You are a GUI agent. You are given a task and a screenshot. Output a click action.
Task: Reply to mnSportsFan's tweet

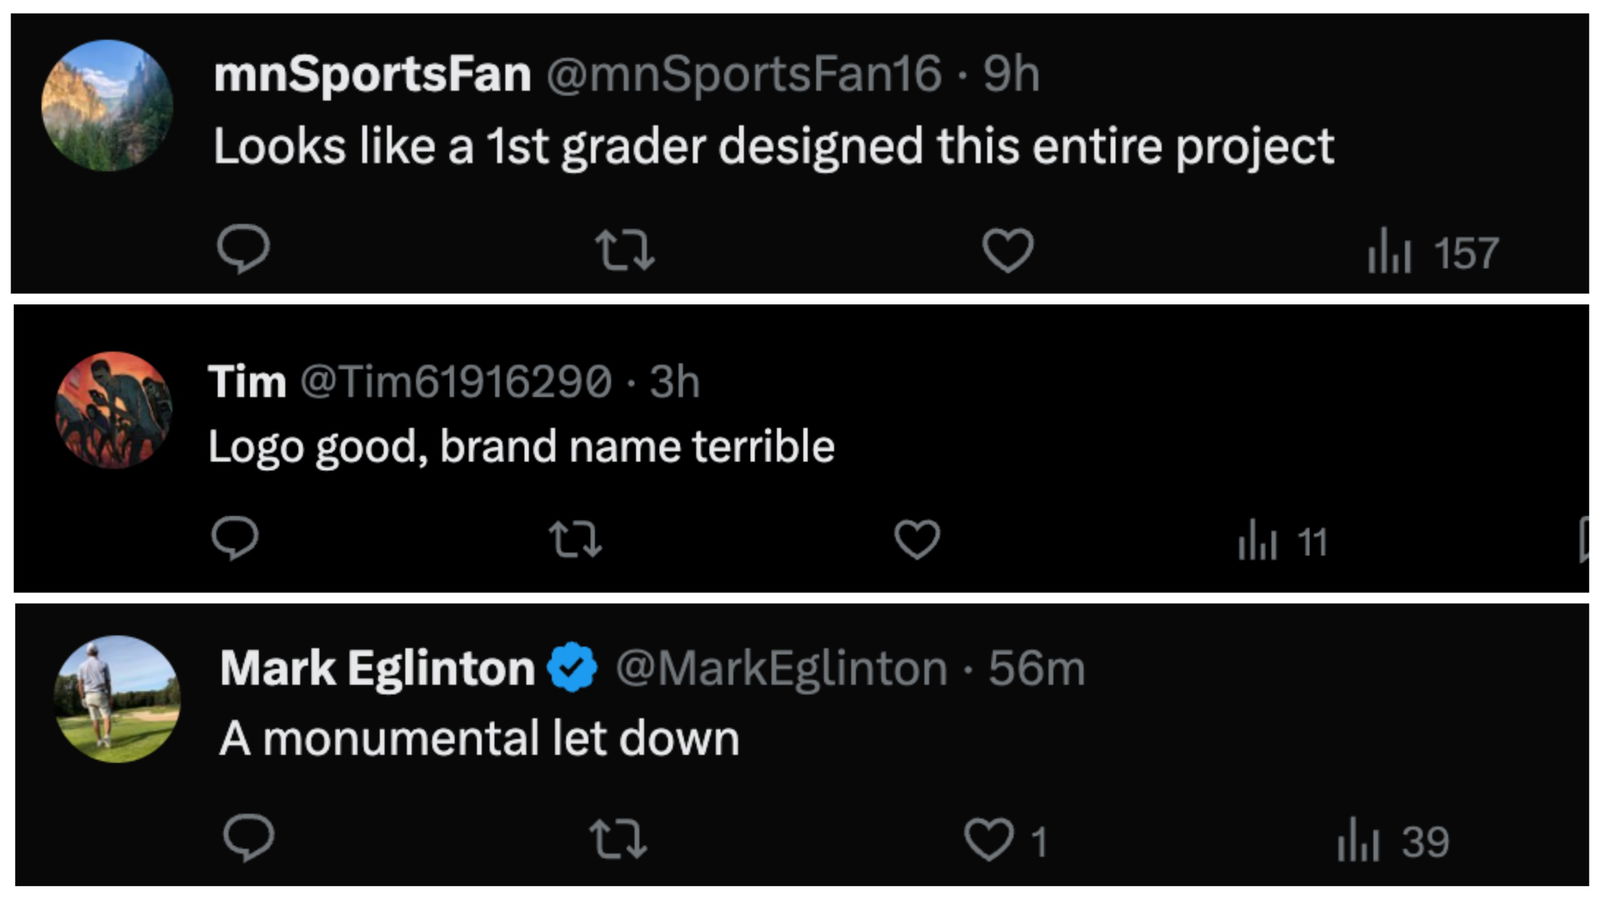click(x=243, y=249)
